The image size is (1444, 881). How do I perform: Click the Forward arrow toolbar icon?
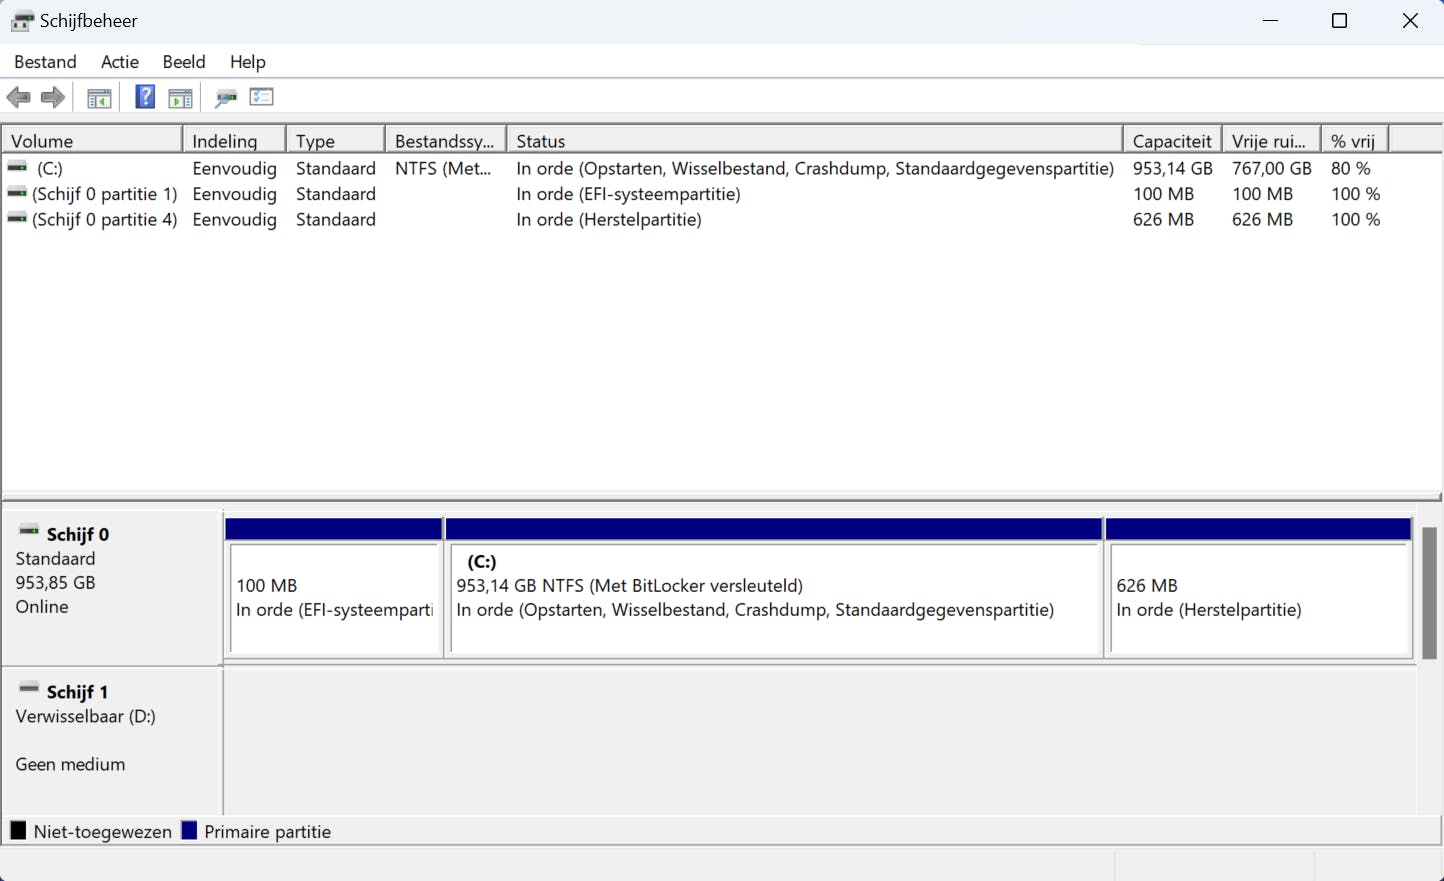pyautogui.click(x=53, y=97)
